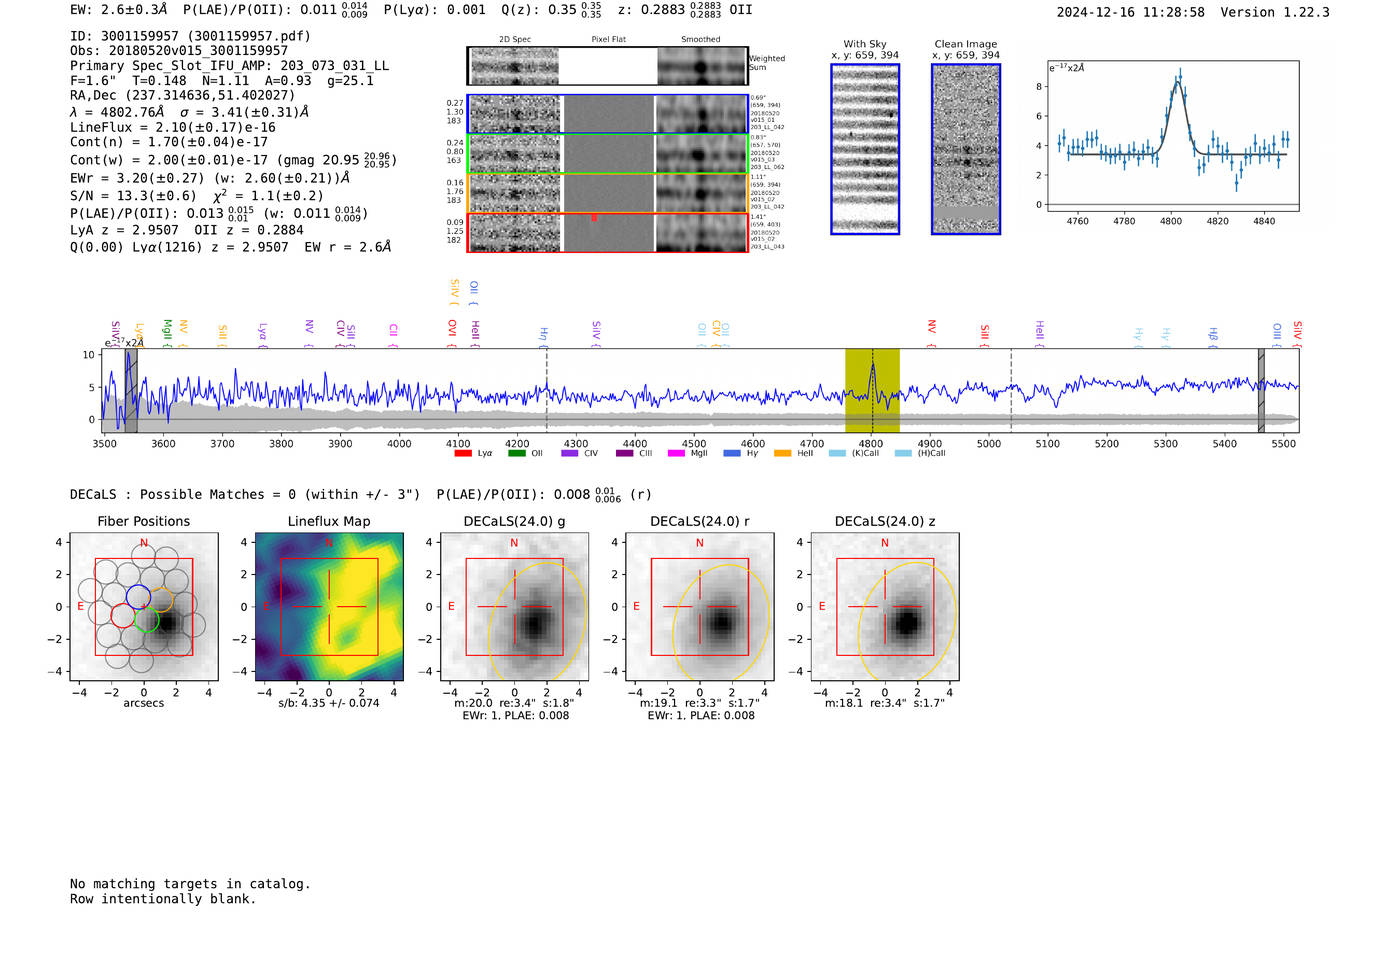Click the orange fiber circle in Fiber Positions
This screenshot has height=953, width=1400.
click(161, 600)
